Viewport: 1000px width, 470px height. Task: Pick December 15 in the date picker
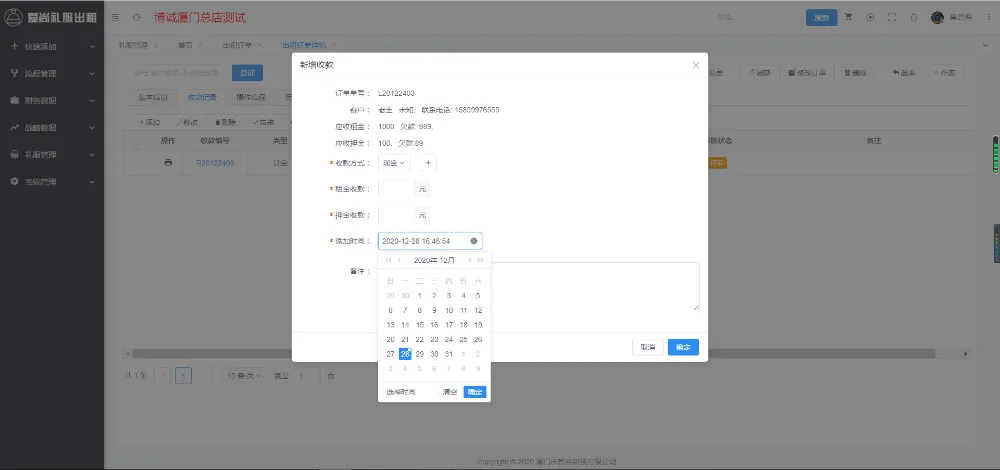tap(420, 325)
